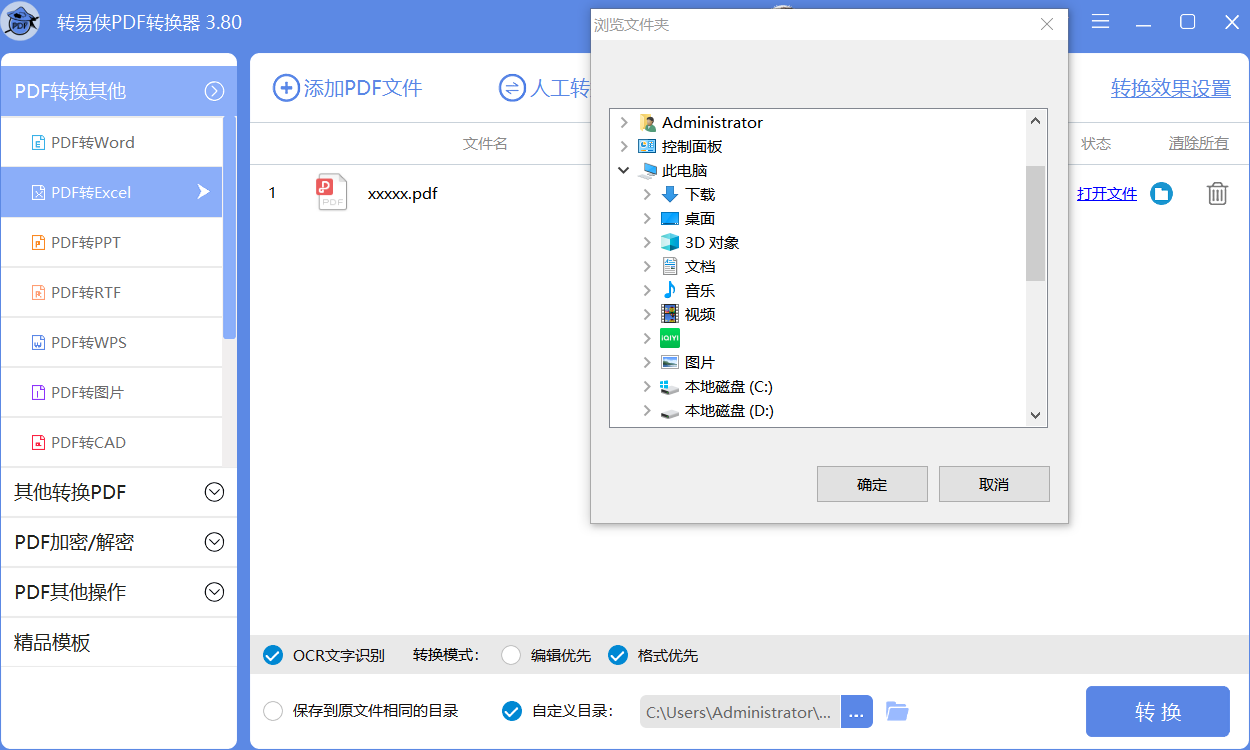Choose the custom directory option
This screenshot has width=1250, height=750.
click(511, 711)
